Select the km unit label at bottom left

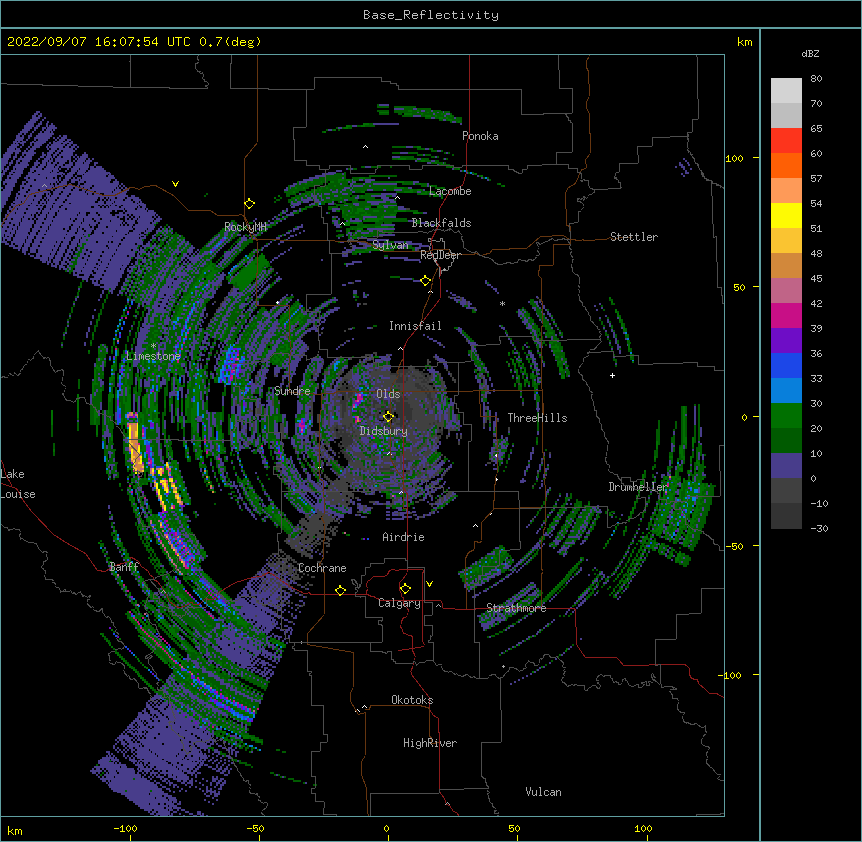tap(15, 830)
